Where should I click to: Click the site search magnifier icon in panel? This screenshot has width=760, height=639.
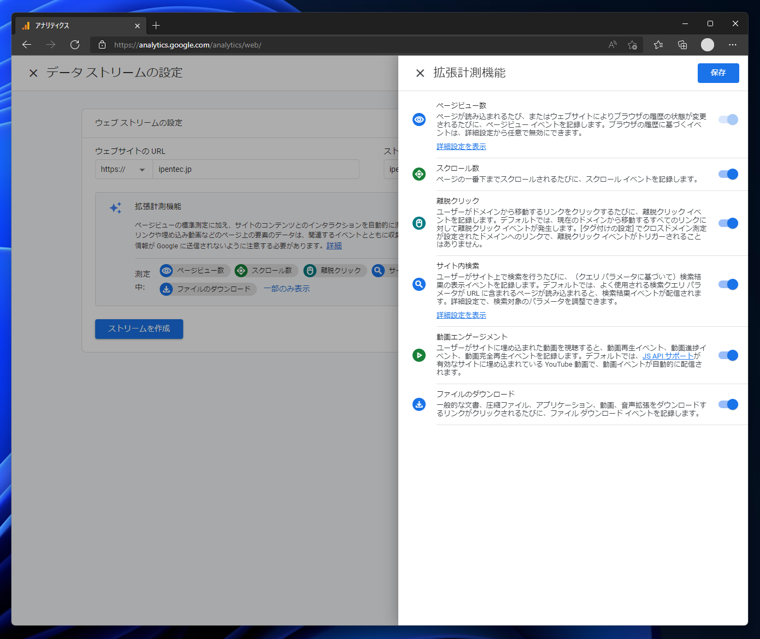pyautogui.click(x=419, y=284)
